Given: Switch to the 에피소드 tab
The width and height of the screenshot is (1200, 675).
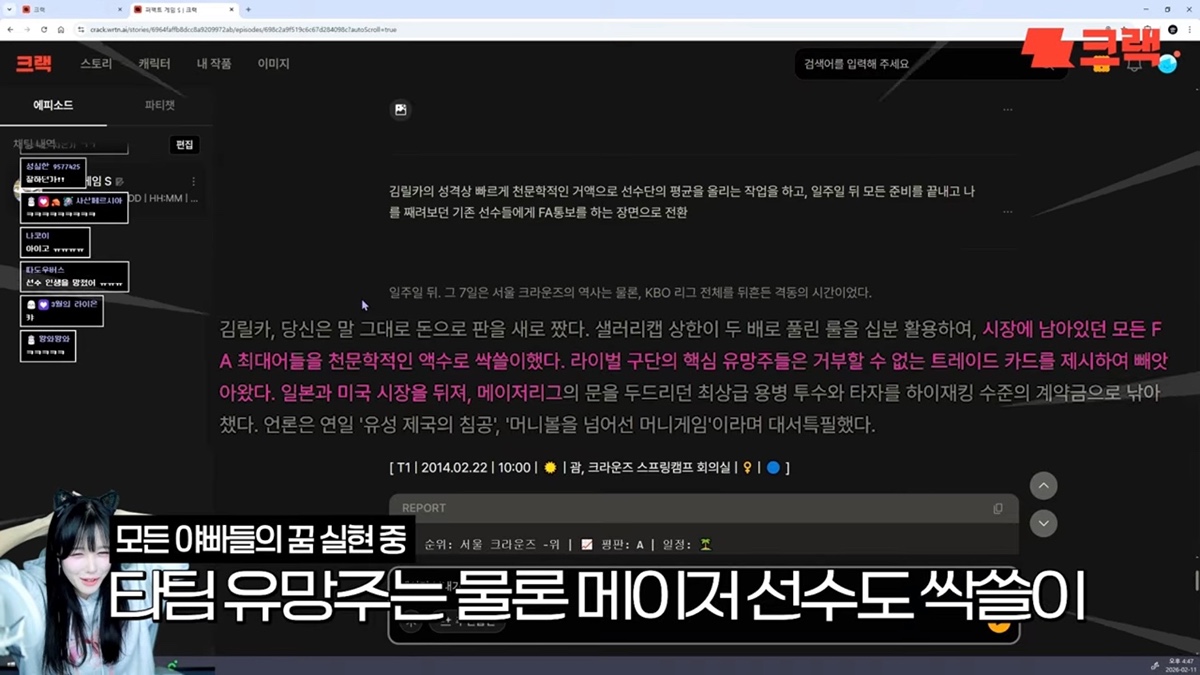Looking at the screenshot, I should pos(53,105).
